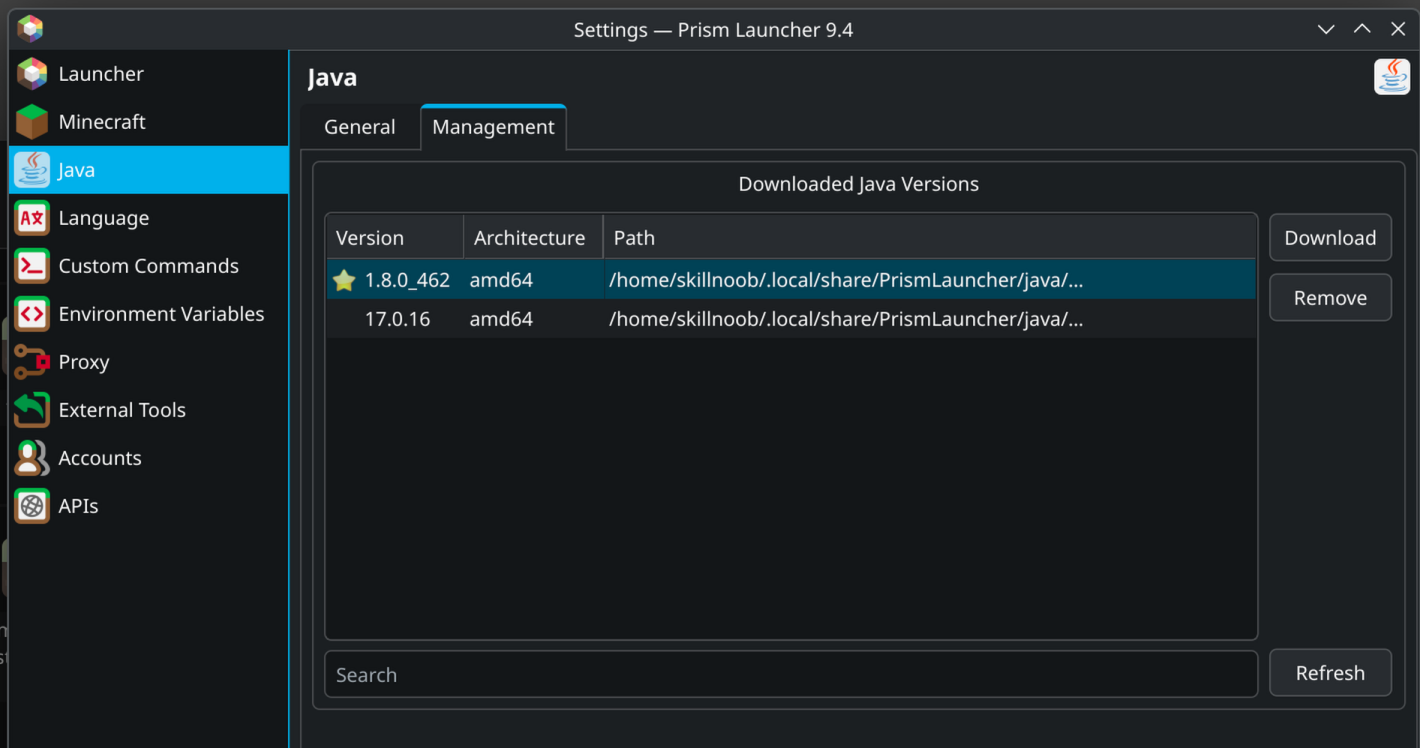Click the star icon beside Java 1.8.0_462
This screenshot has height=748, width=1420.
click(344, 280)
